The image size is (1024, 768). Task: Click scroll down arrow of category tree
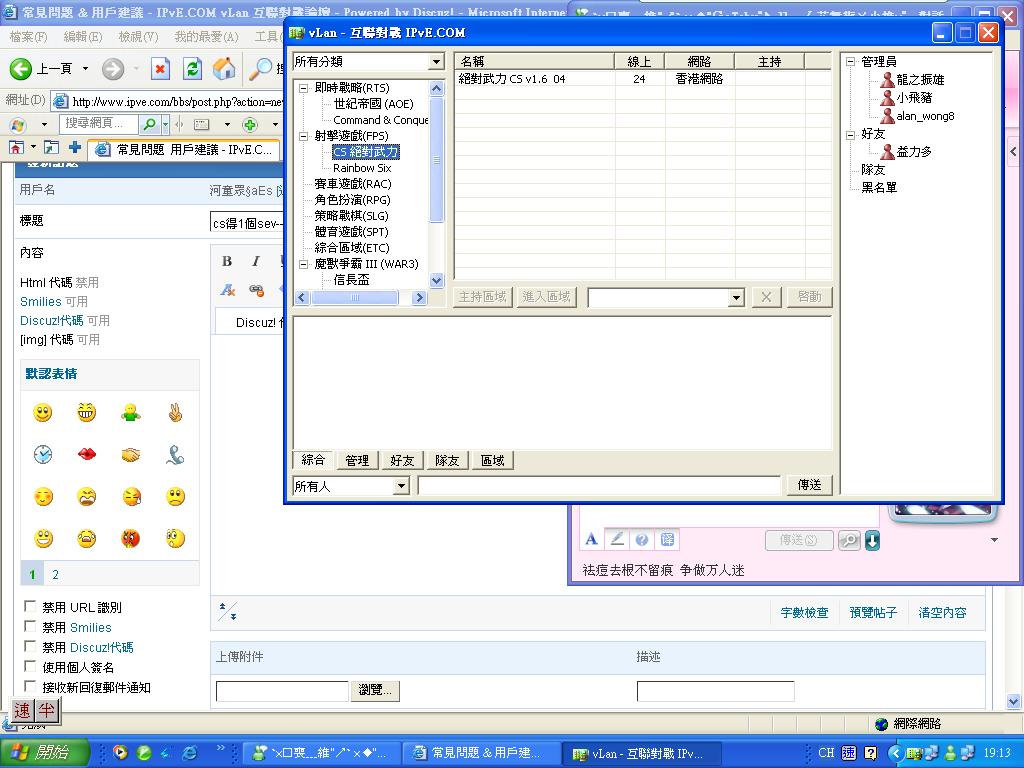[437, 280]
